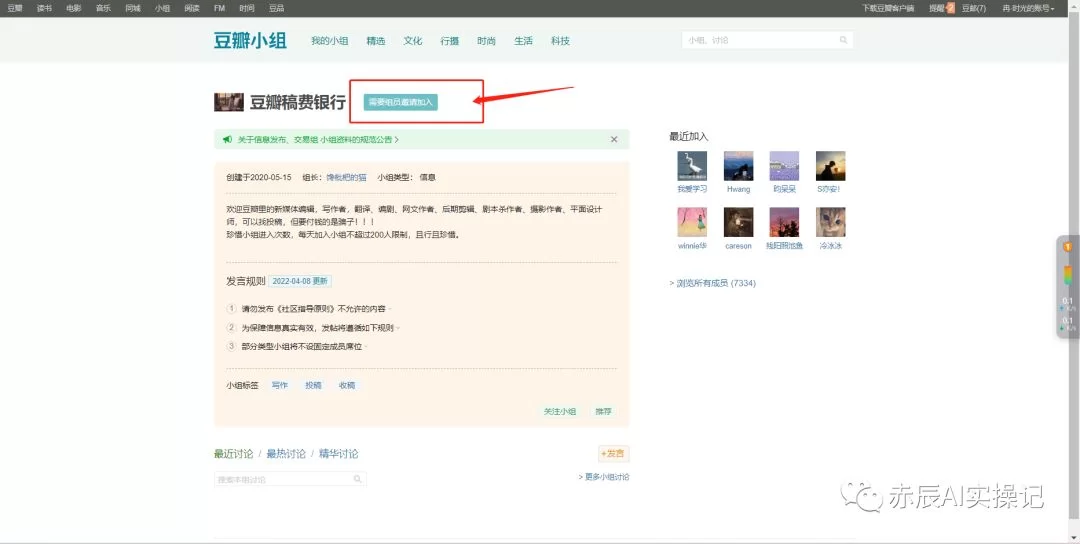Go to FM in top bar
Screen dimensions: 1080x544
[x=220, y=8]
